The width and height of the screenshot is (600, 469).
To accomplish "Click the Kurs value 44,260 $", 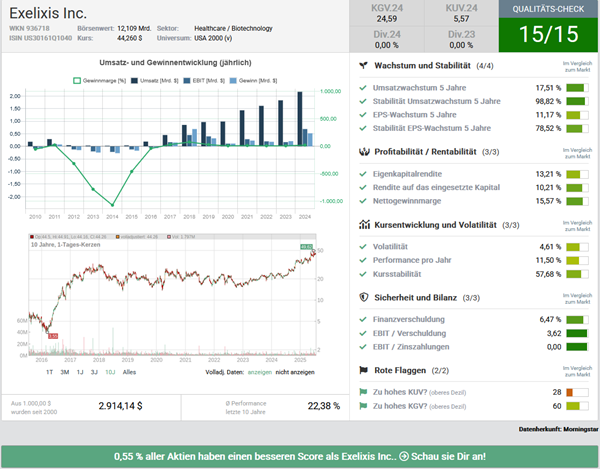I will [x=130, y=38].
